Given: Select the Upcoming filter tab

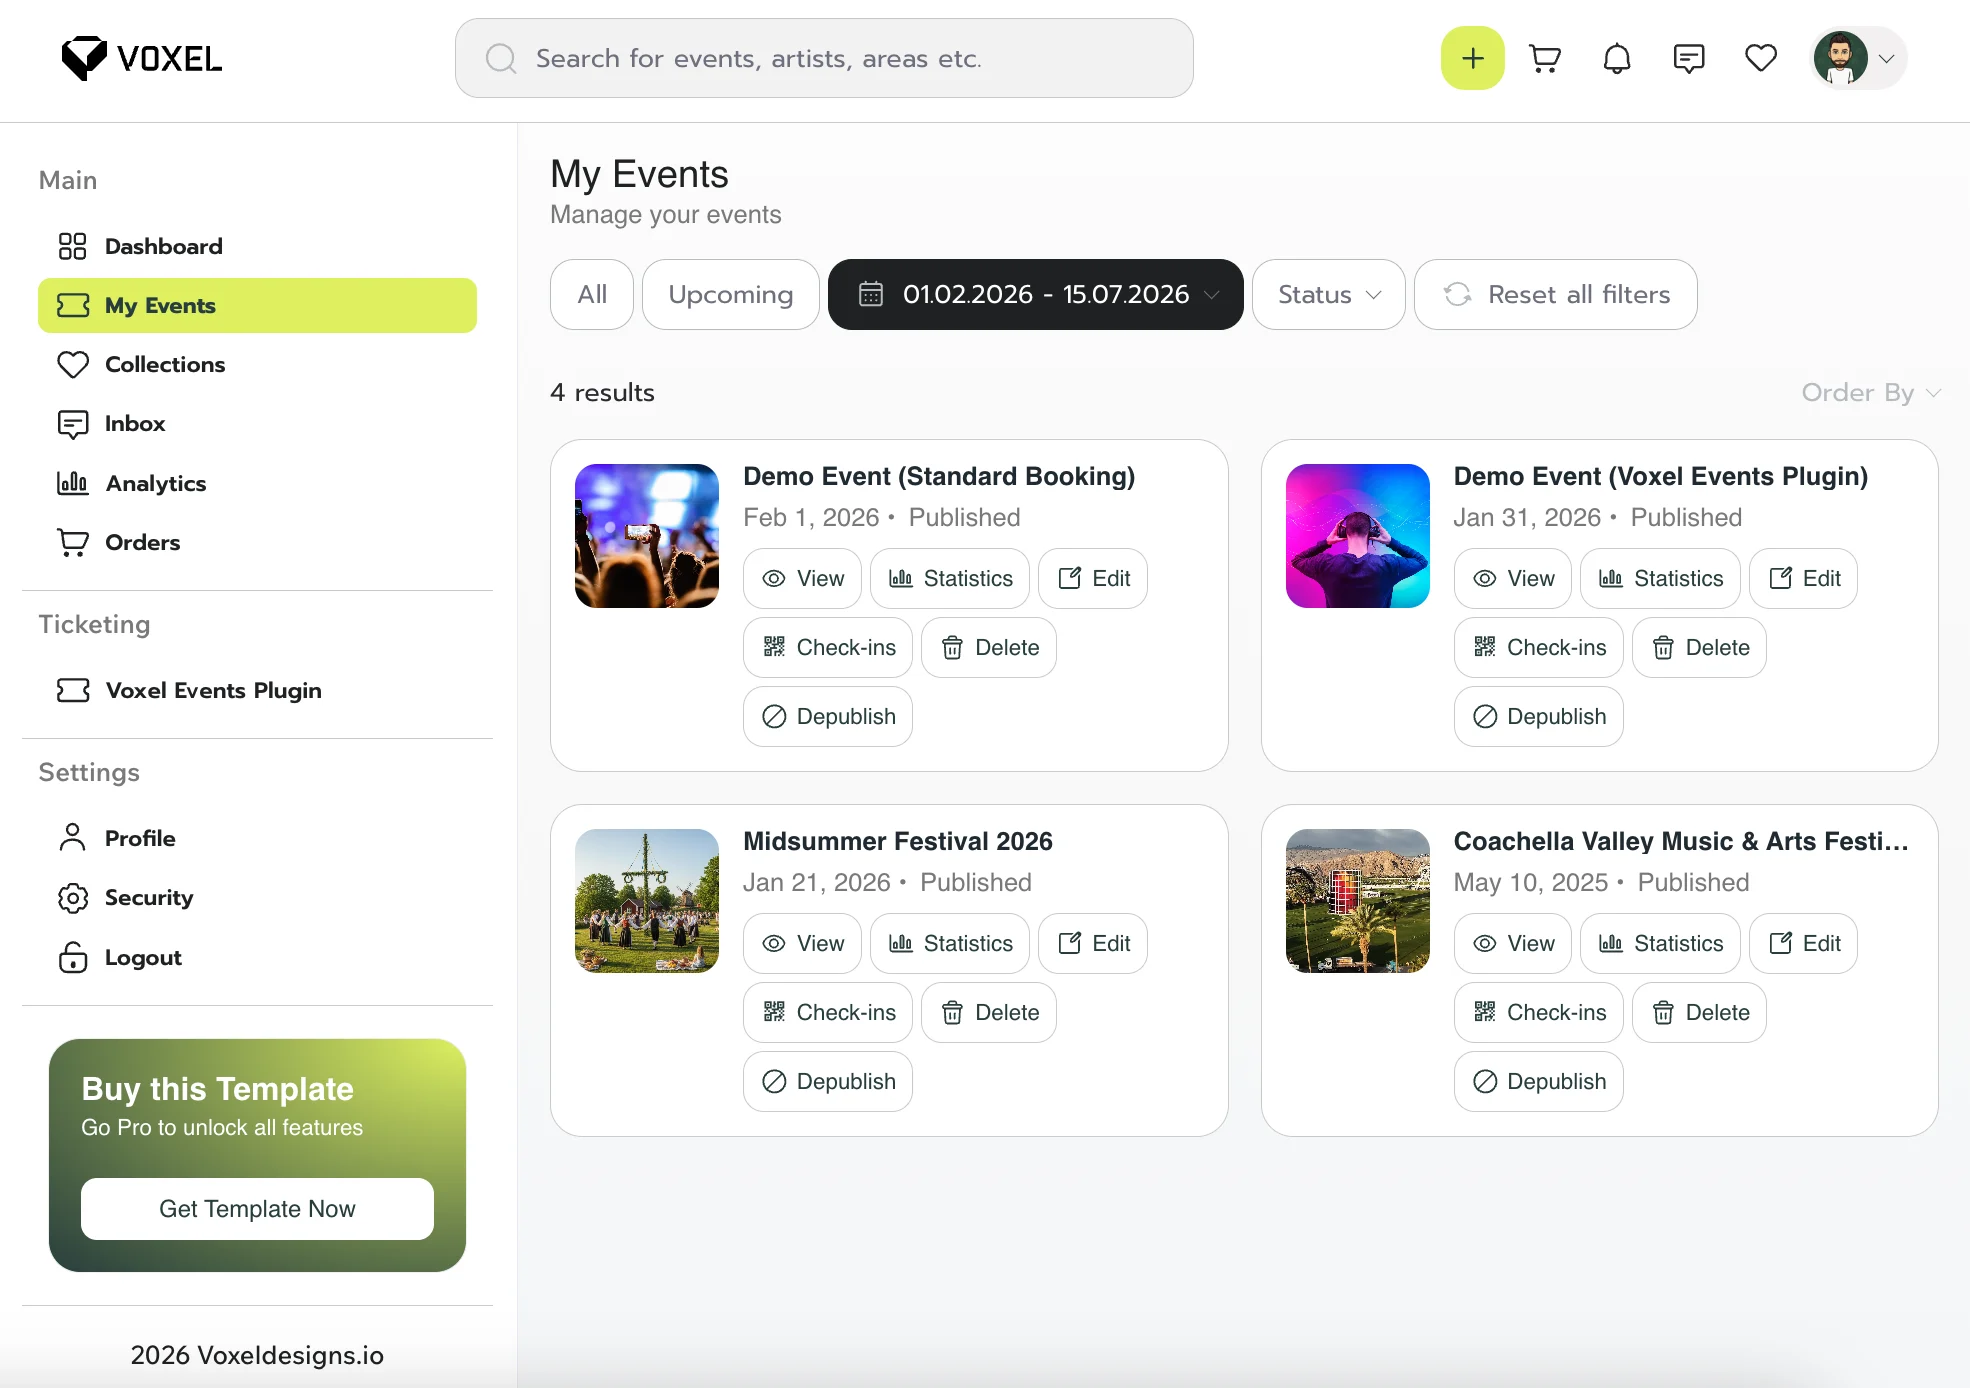Looking at the screenshot, I should [730, 294].
